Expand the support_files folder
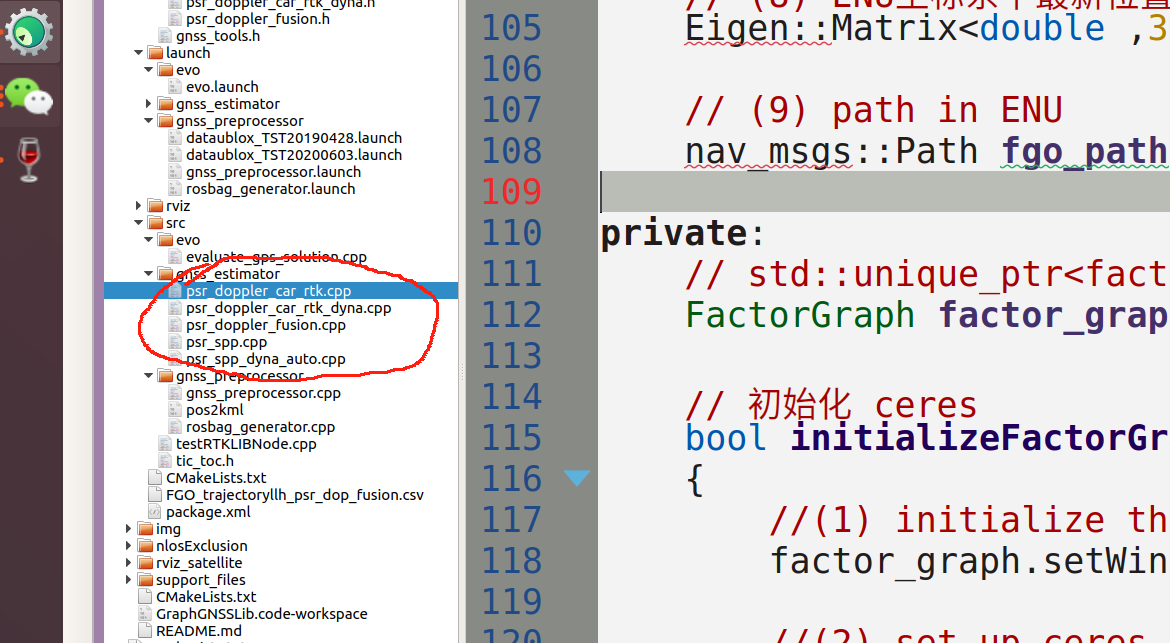Image resolution: width=1170 pixels, height=643 pixels. (127, 579)
